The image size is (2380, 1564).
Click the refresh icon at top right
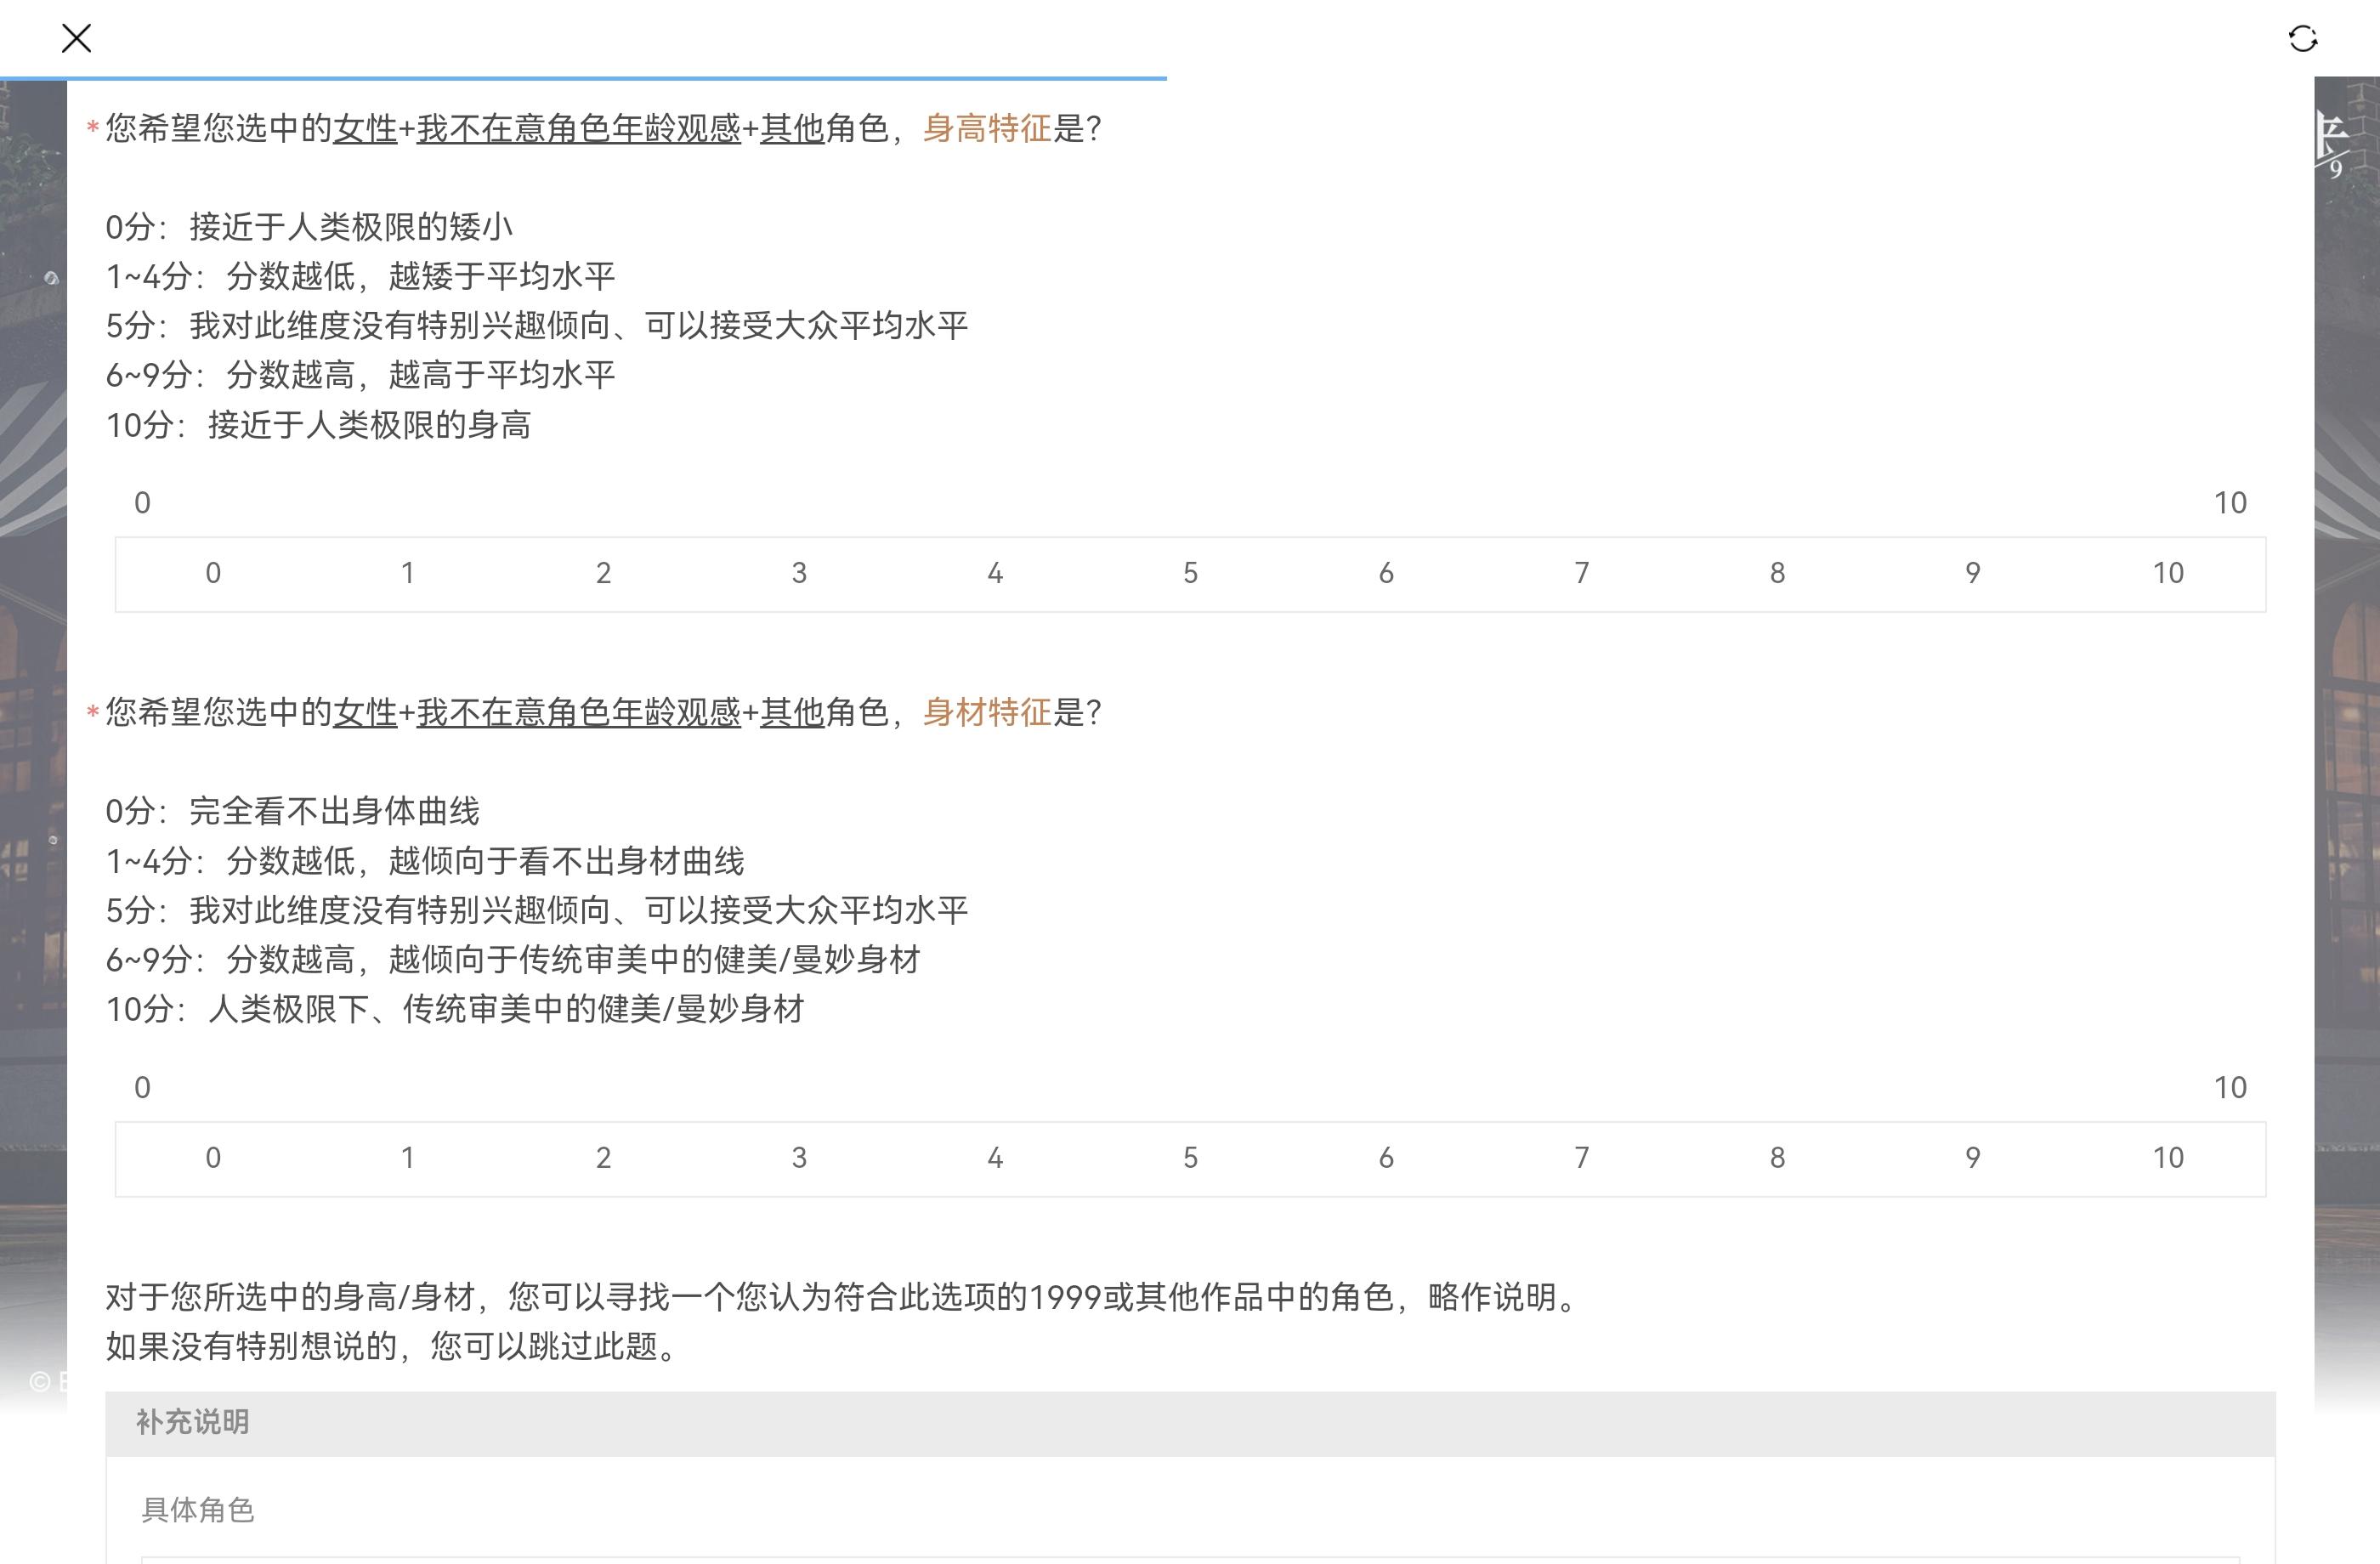click(2302, 39)
